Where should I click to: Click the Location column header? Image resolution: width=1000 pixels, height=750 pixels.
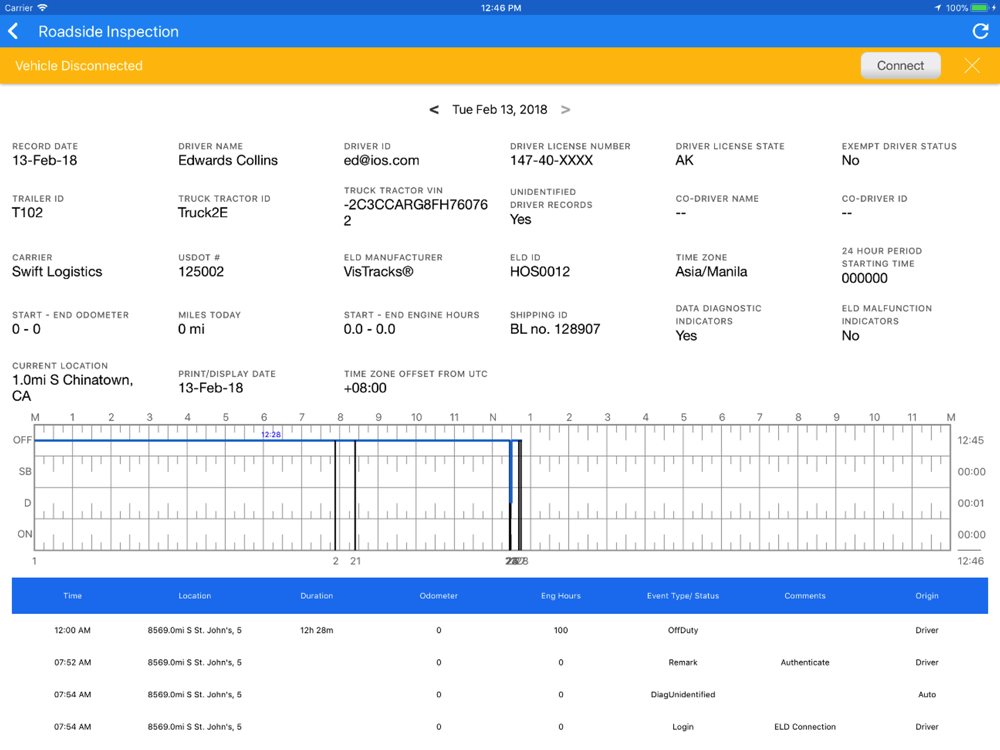tap(195, 596)
